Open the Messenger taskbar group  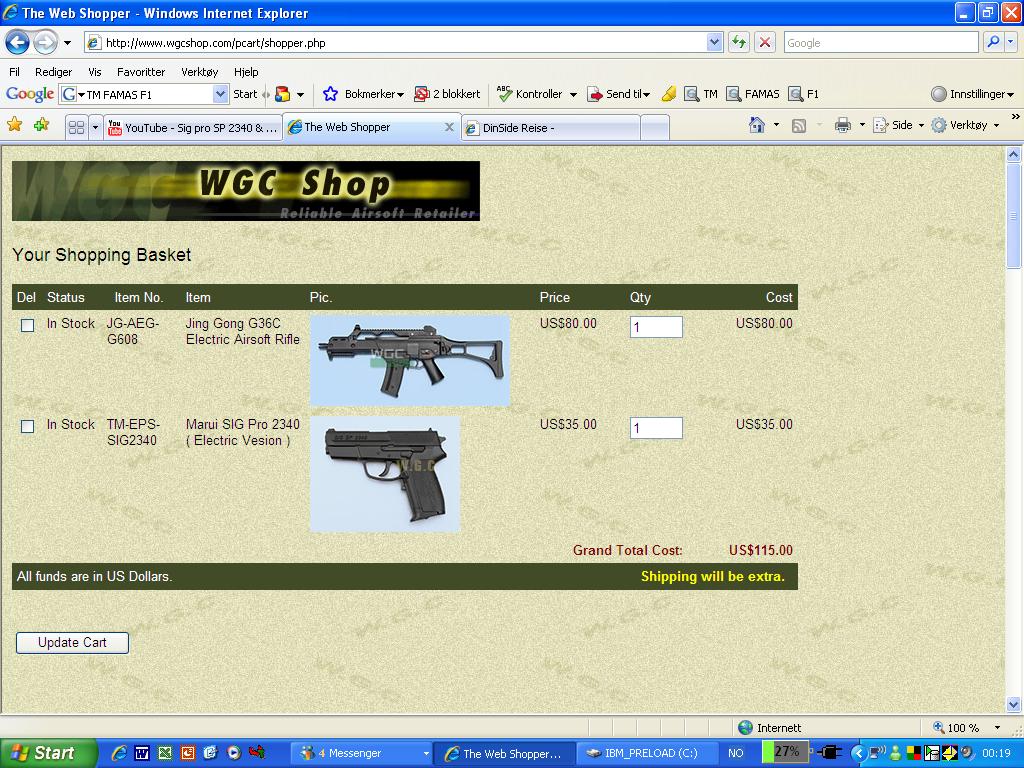tap(360, 753)
